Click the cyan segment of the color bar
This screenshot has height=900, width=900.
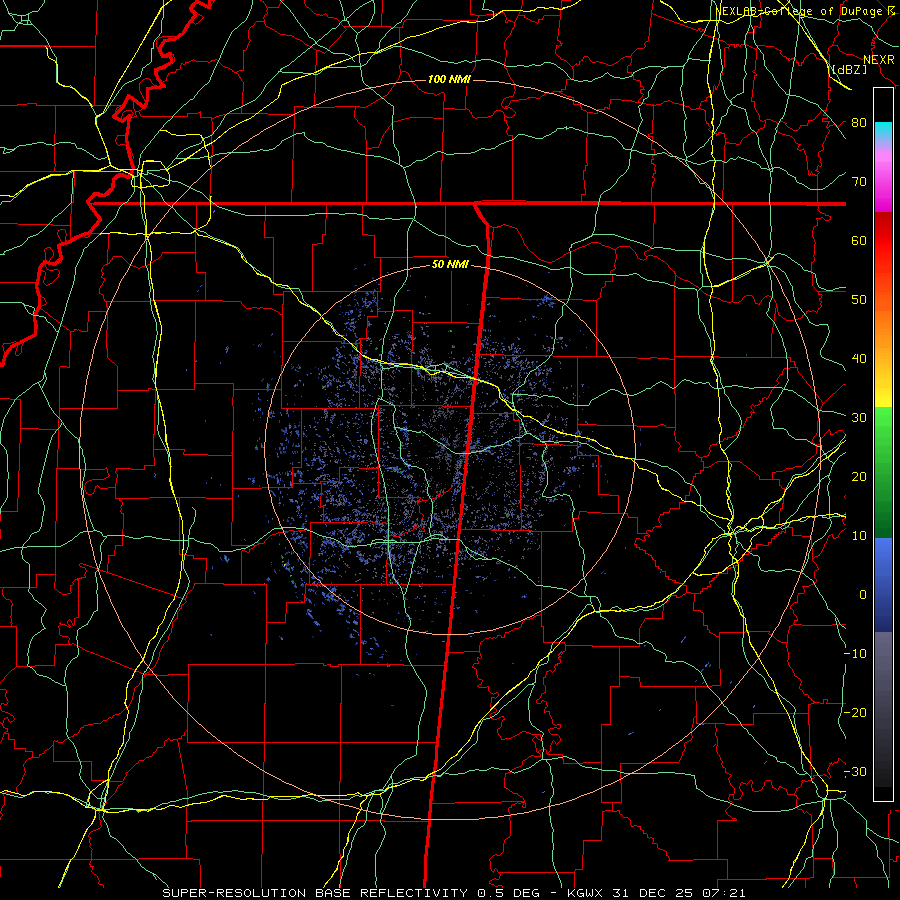(x=883, y=132)
